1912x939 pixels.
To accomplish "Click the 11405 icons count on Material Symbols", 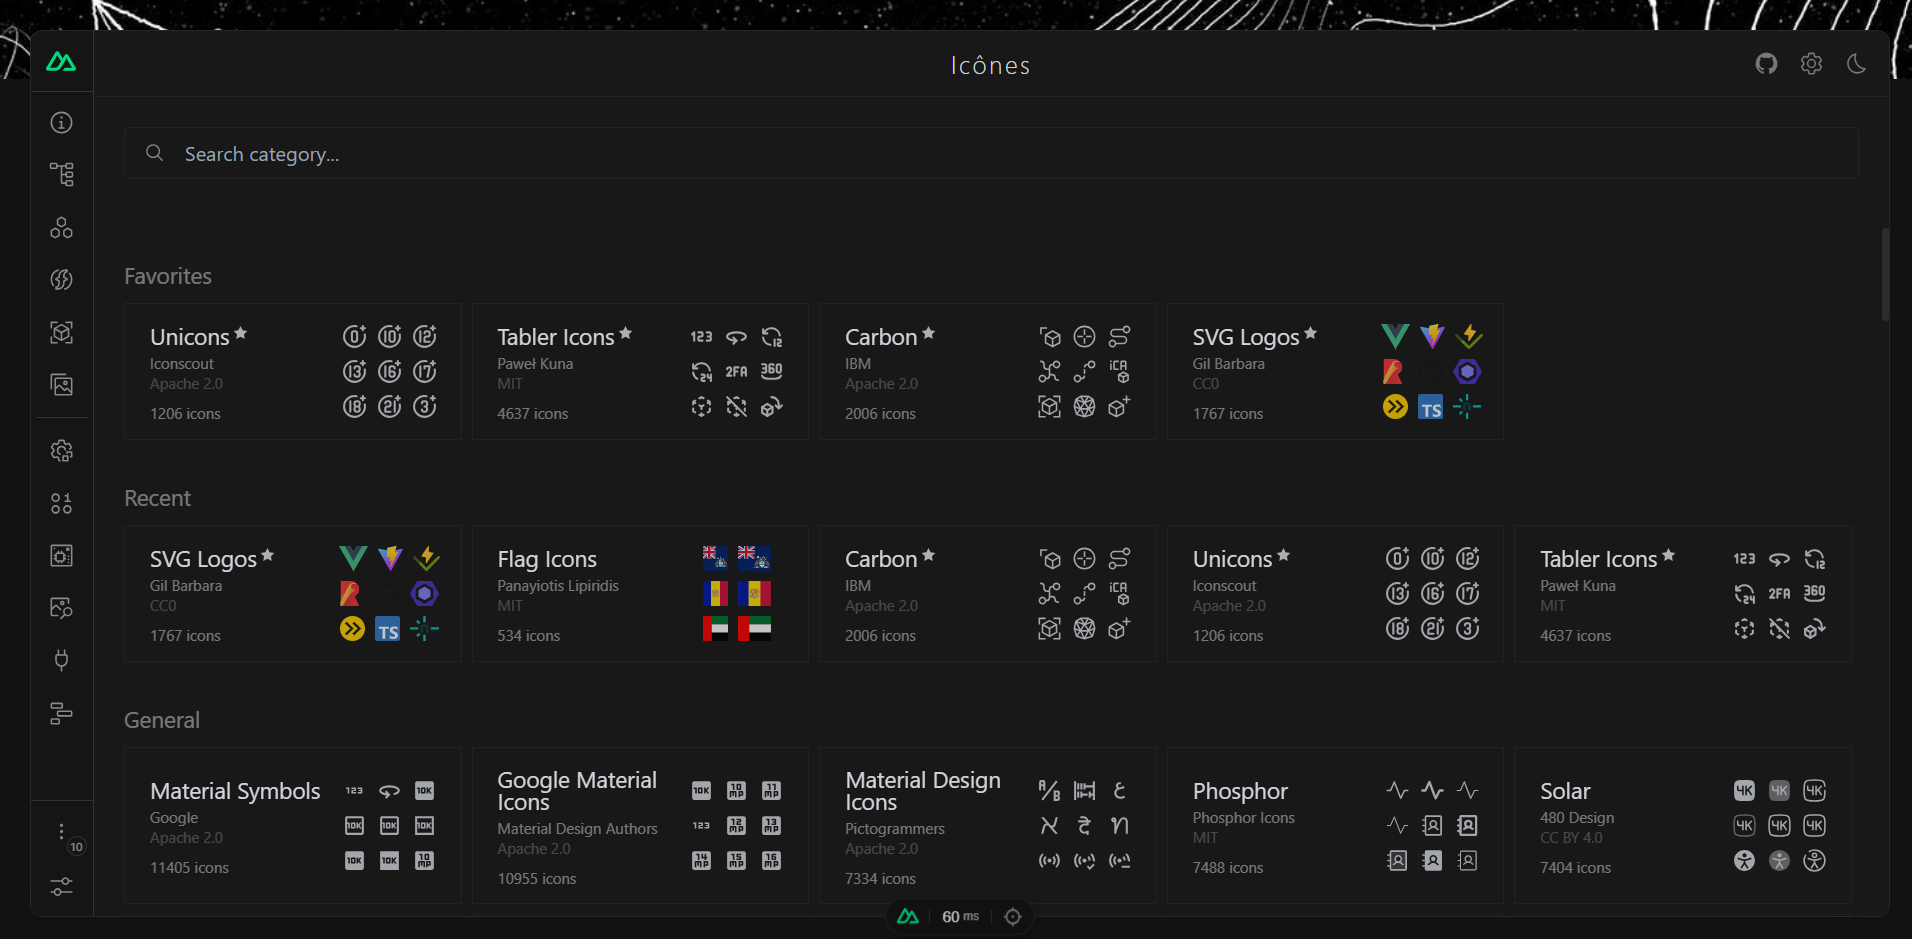I will point(190,868).
